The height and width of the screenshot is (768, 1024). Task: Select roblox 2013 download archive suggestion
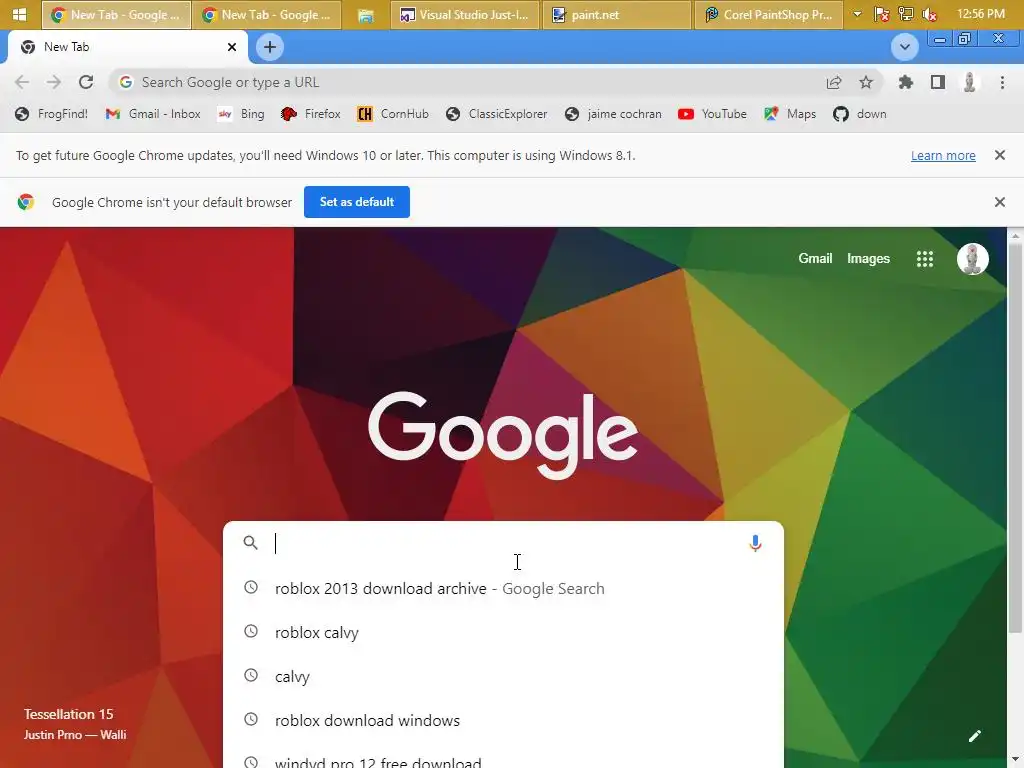pos(503,588)
